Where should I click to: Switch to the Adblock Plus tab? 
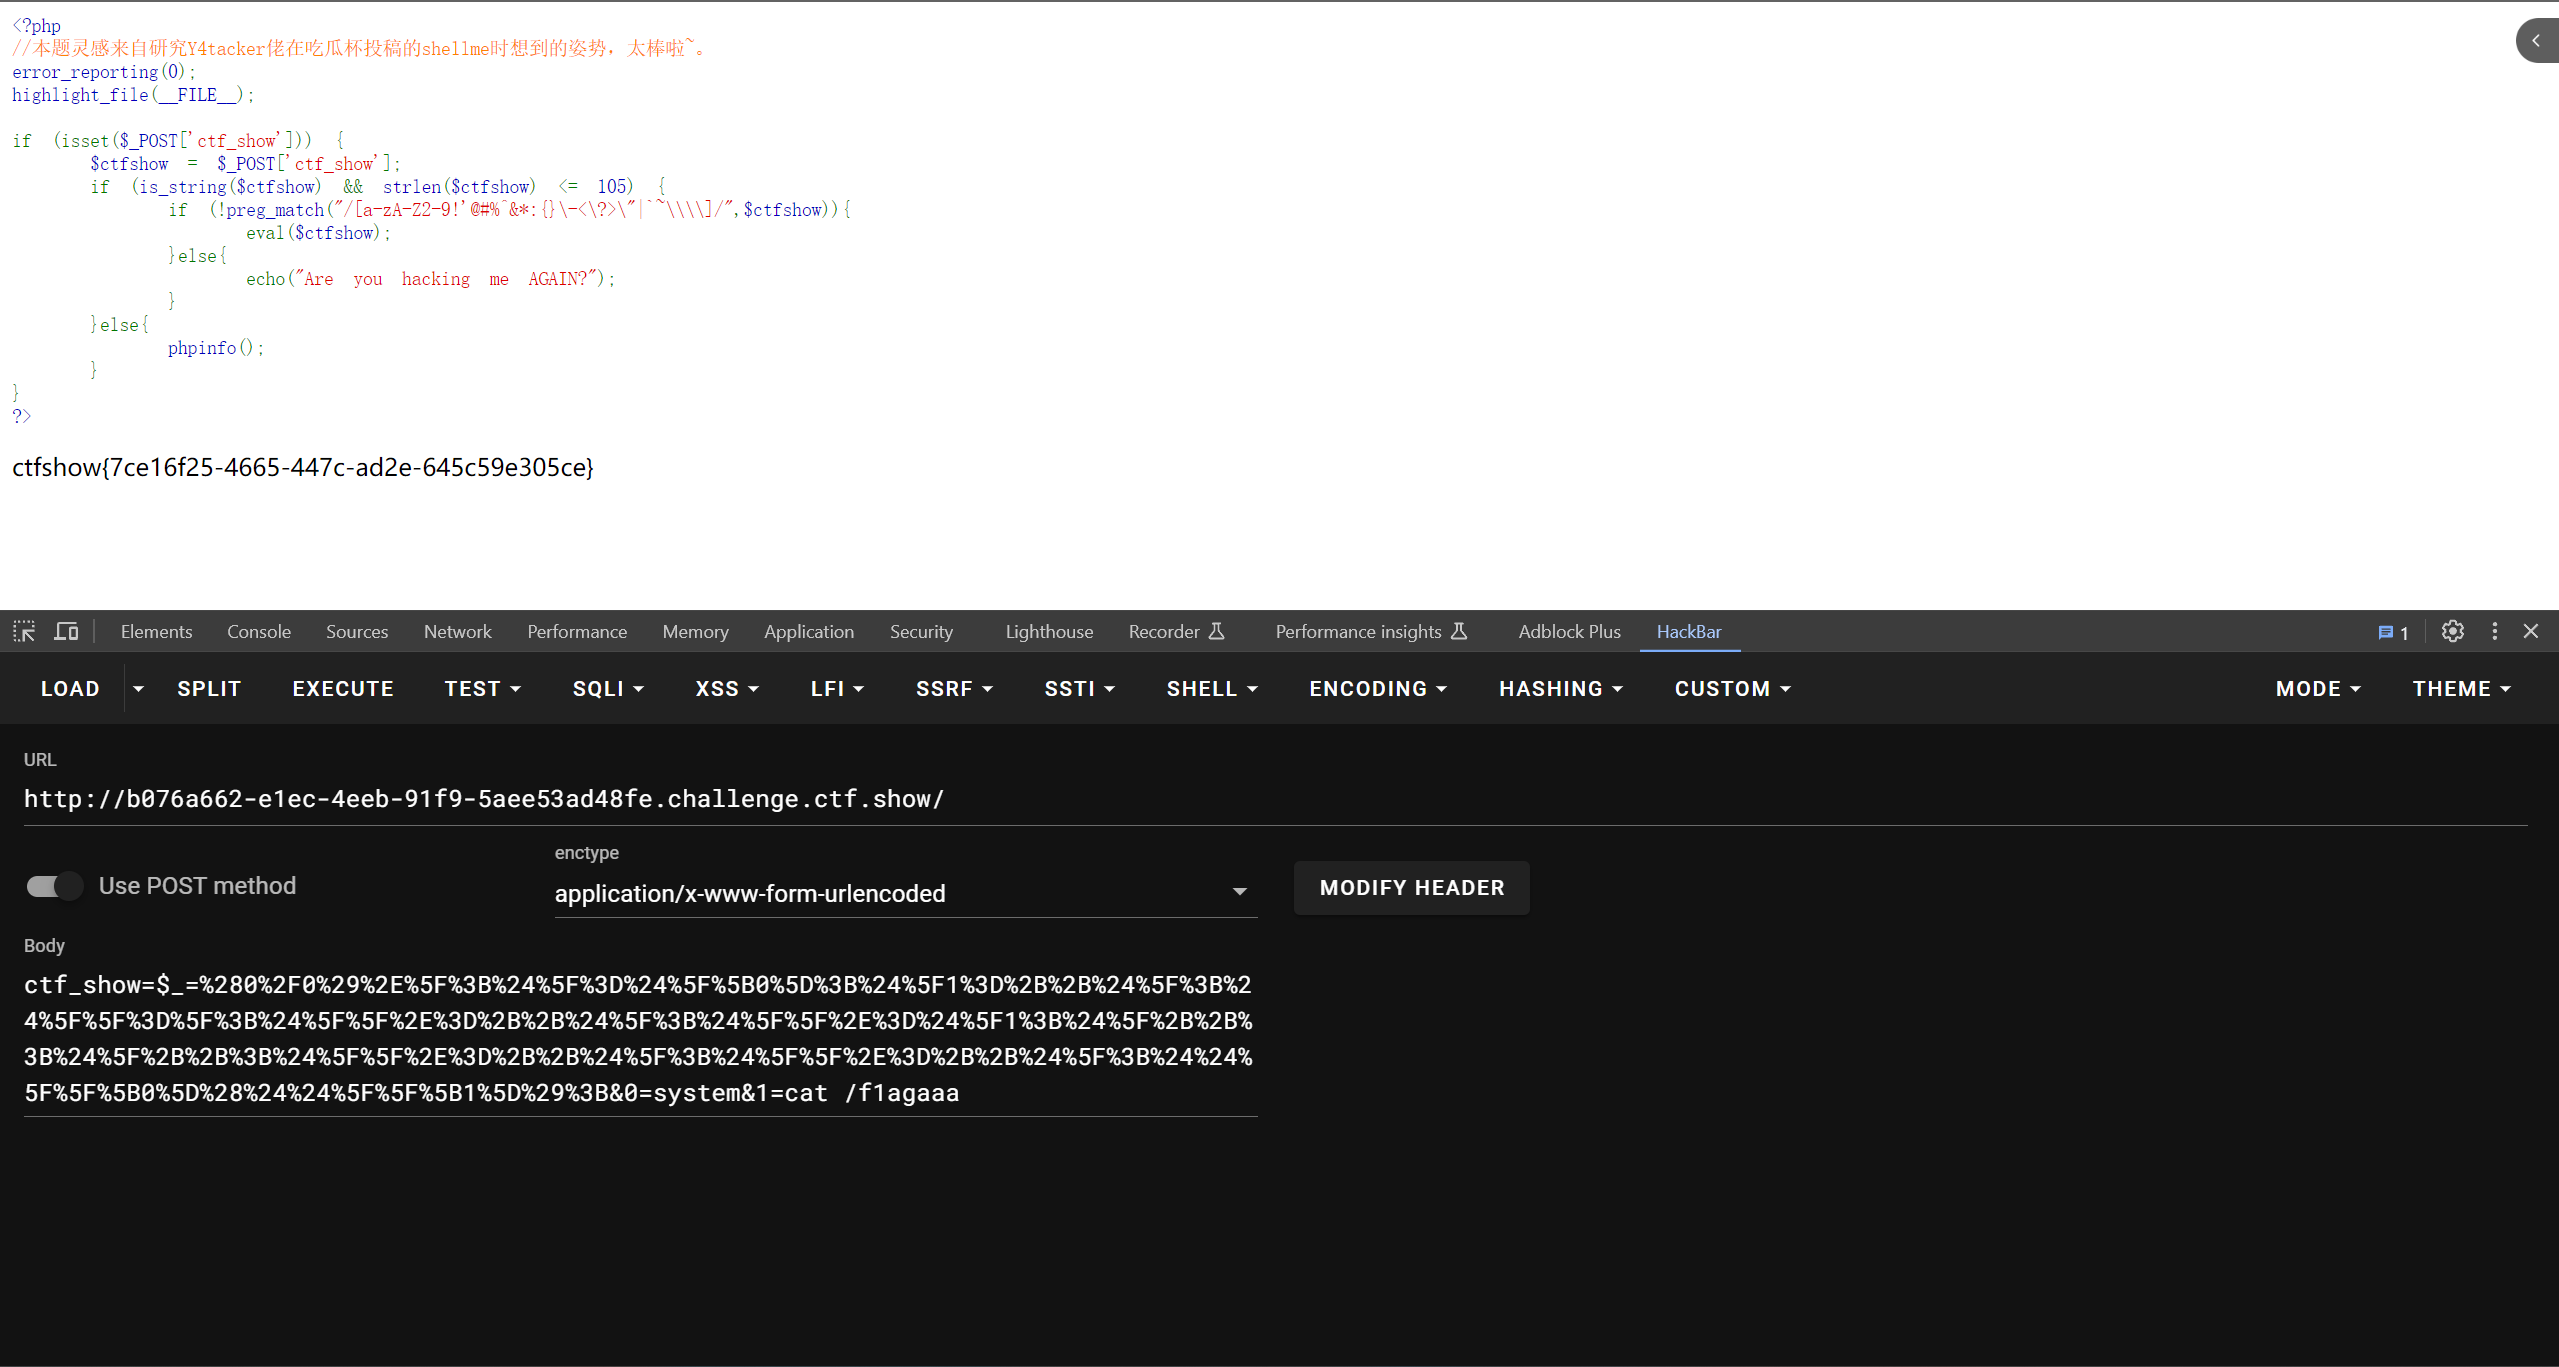coord(1569,632)
